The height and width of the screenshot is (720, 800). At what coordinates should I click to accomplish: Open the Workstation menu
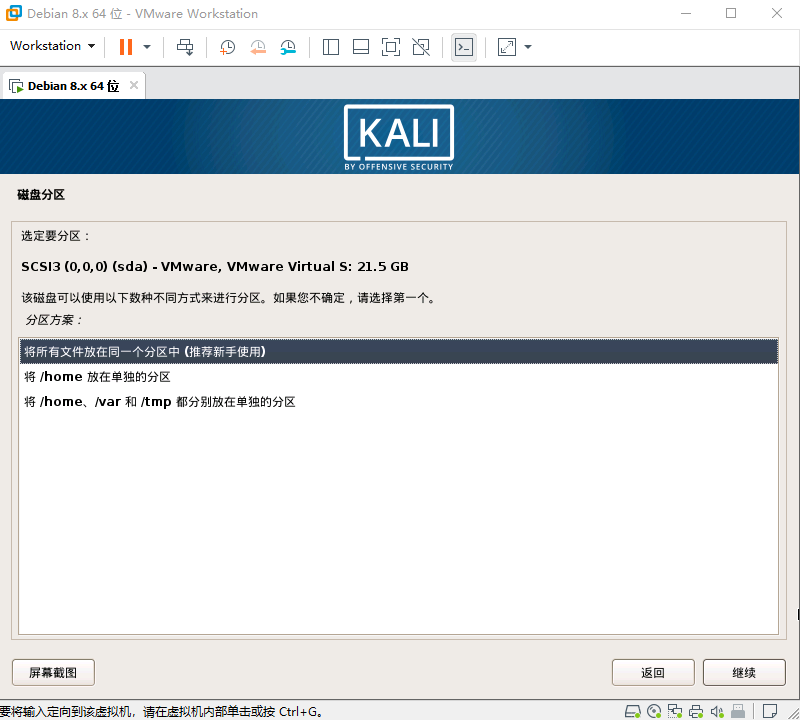pos(53,46)
